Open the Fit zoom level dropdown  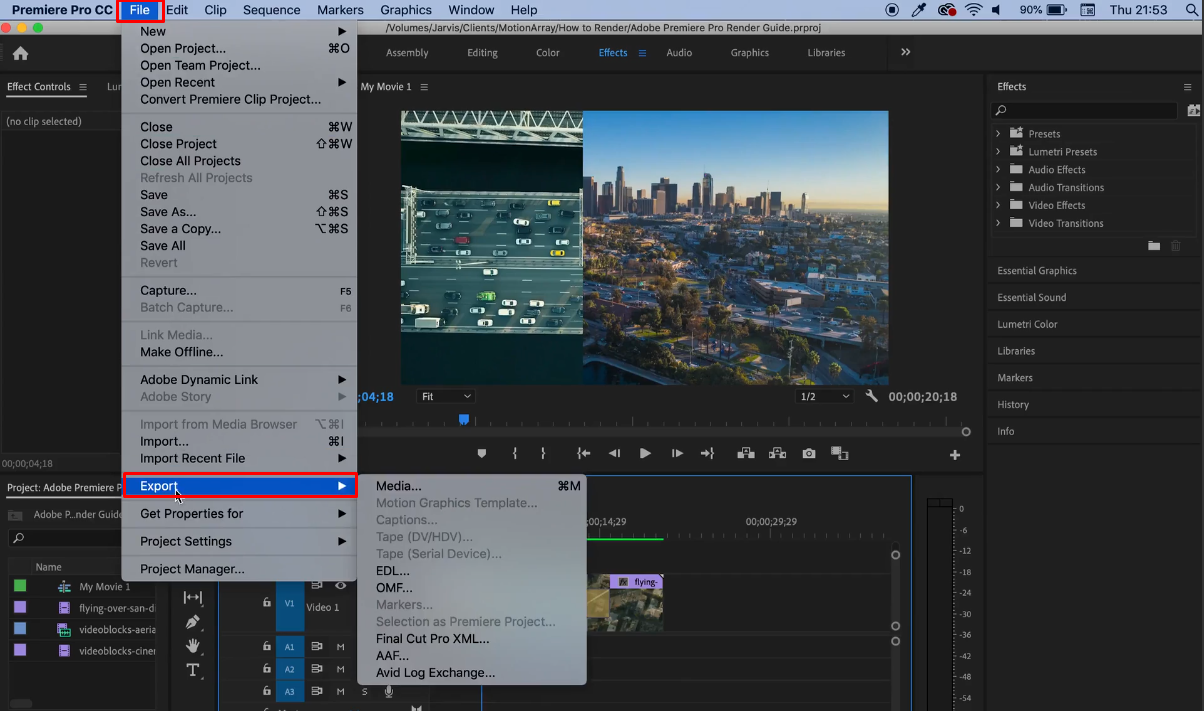(445, 396)
